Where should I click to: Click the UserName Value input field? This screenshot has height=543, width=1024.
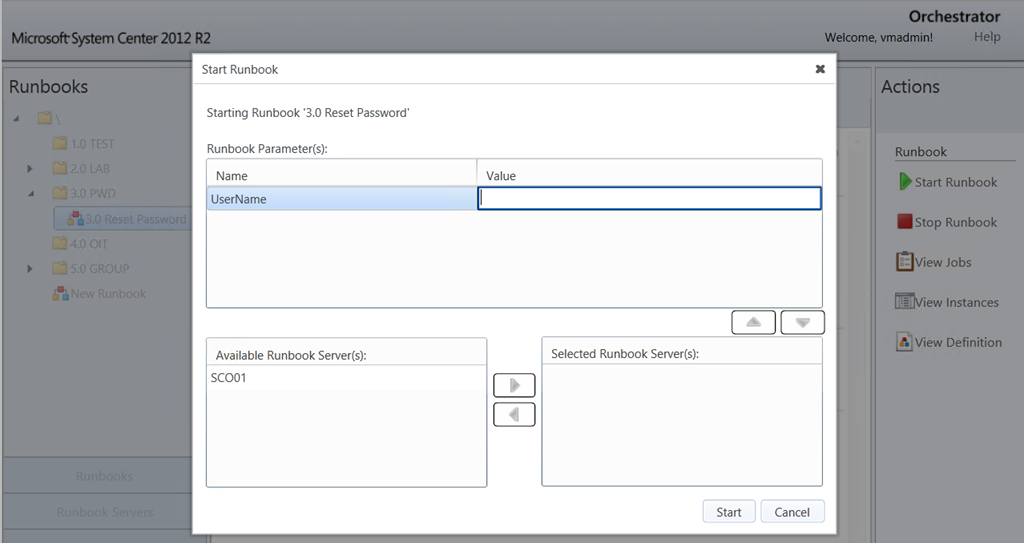click(x=650, y=199)
